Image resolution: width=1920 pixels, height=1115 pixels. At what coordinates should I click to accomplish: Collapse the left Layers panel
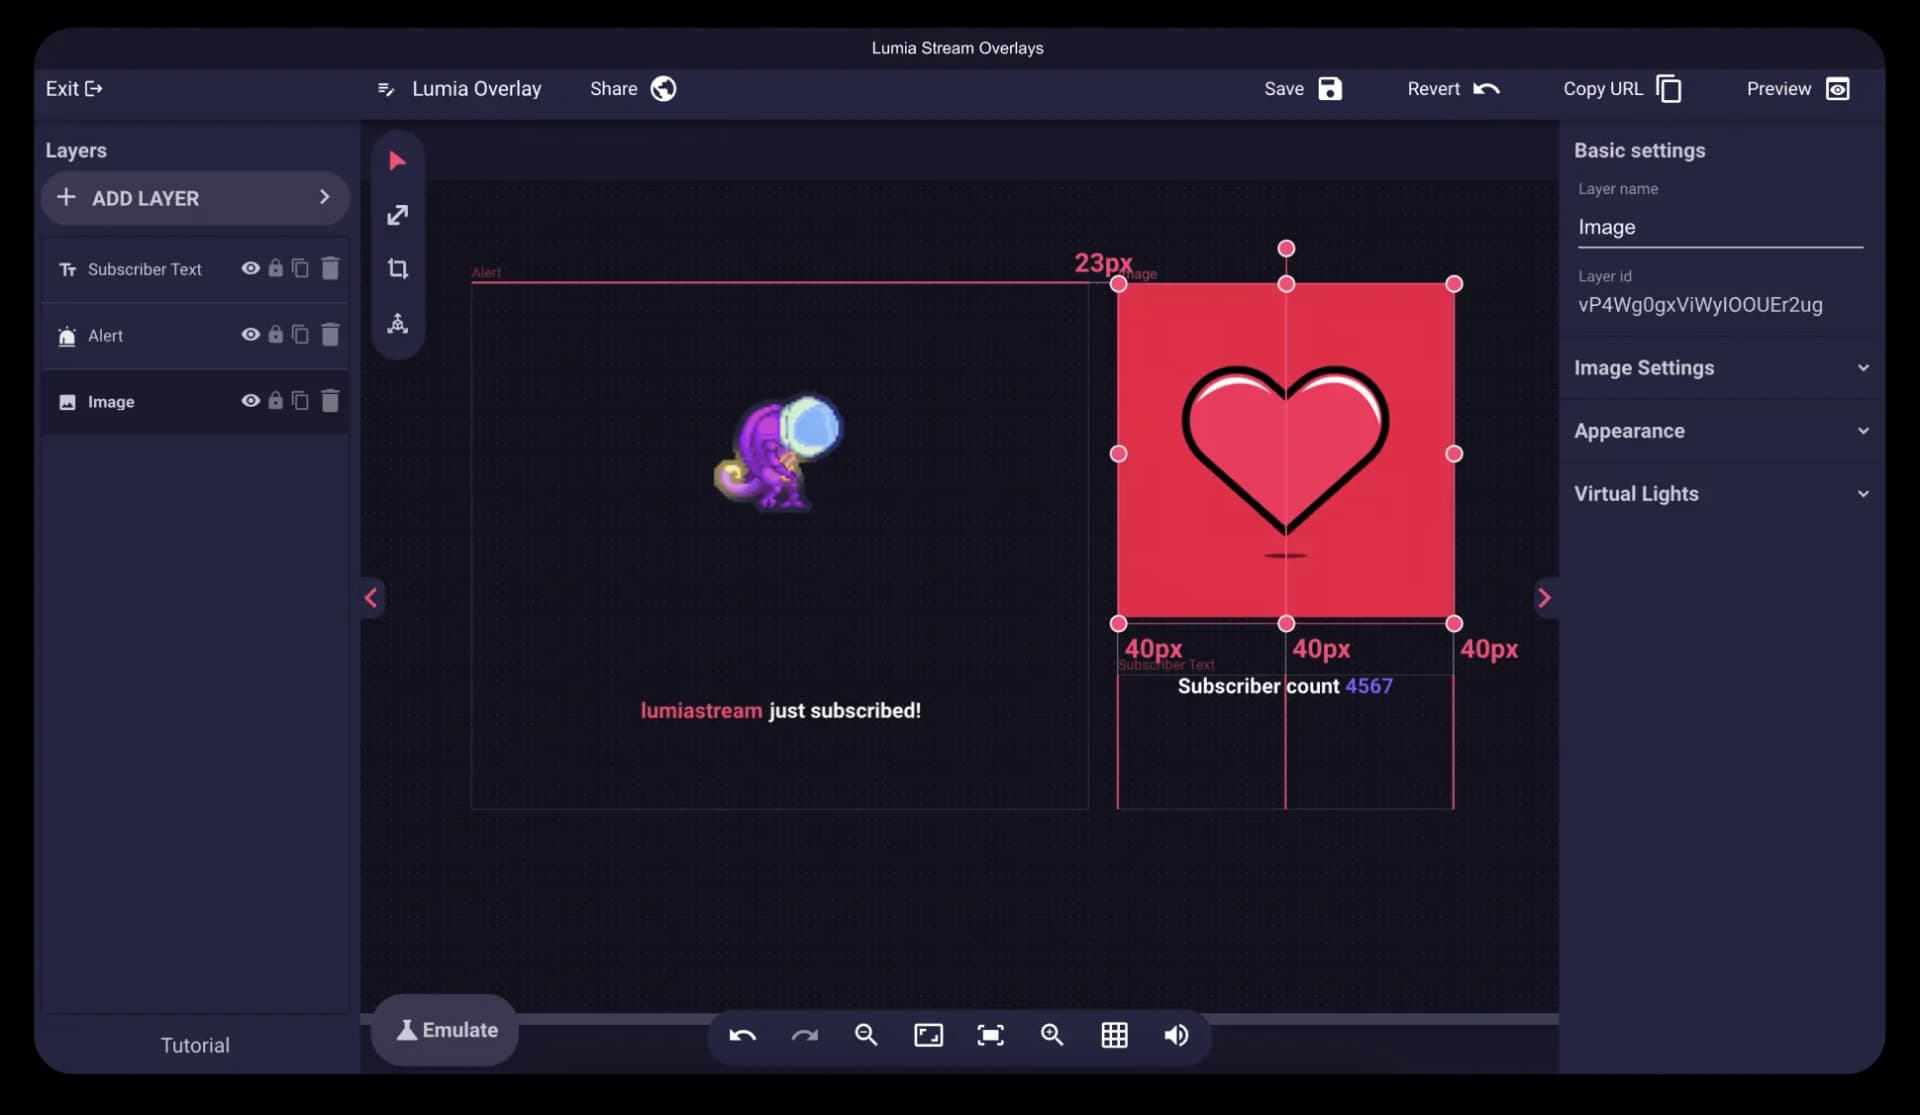point(371,598)
